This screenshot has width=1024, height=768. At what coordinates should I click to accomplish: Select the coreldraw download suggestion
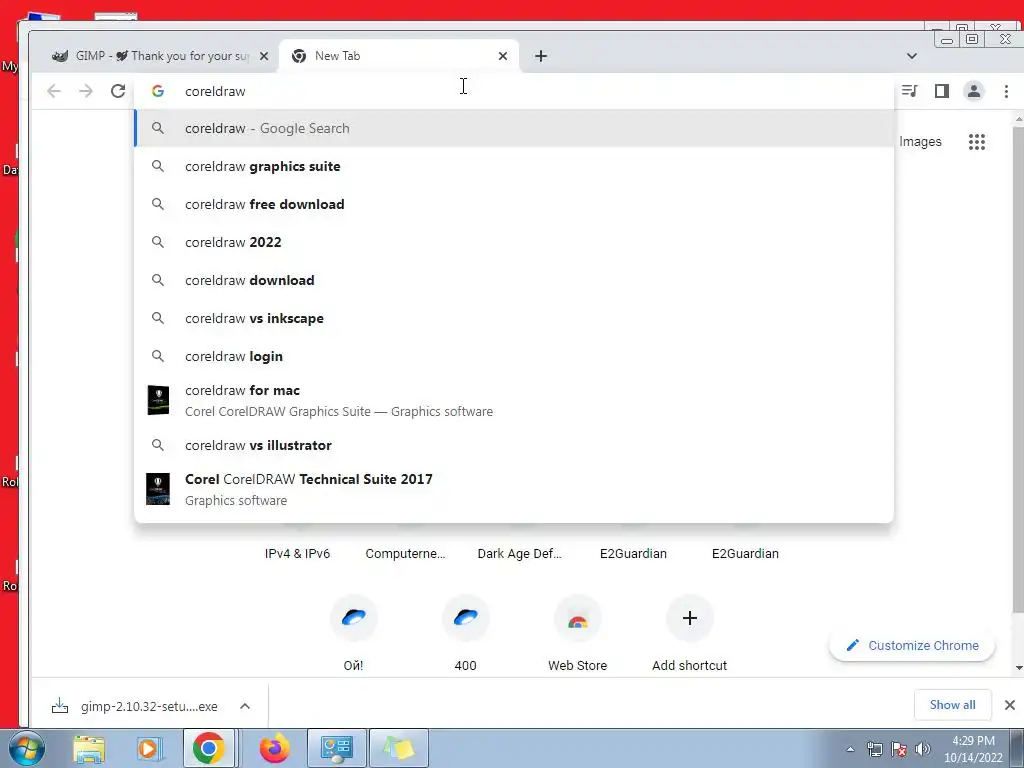[x=514, y=280]
